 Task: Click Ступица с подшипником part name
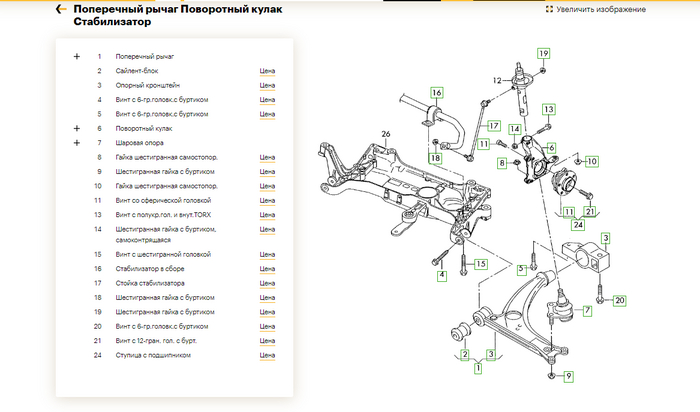(153, 355)
